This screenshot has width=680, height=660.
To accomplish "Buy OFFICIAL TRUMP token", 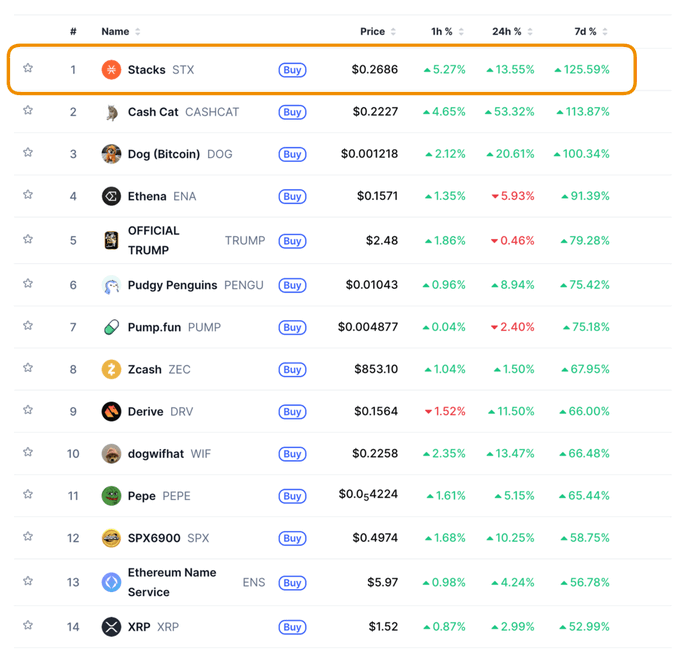I will (x=292, y=241).
